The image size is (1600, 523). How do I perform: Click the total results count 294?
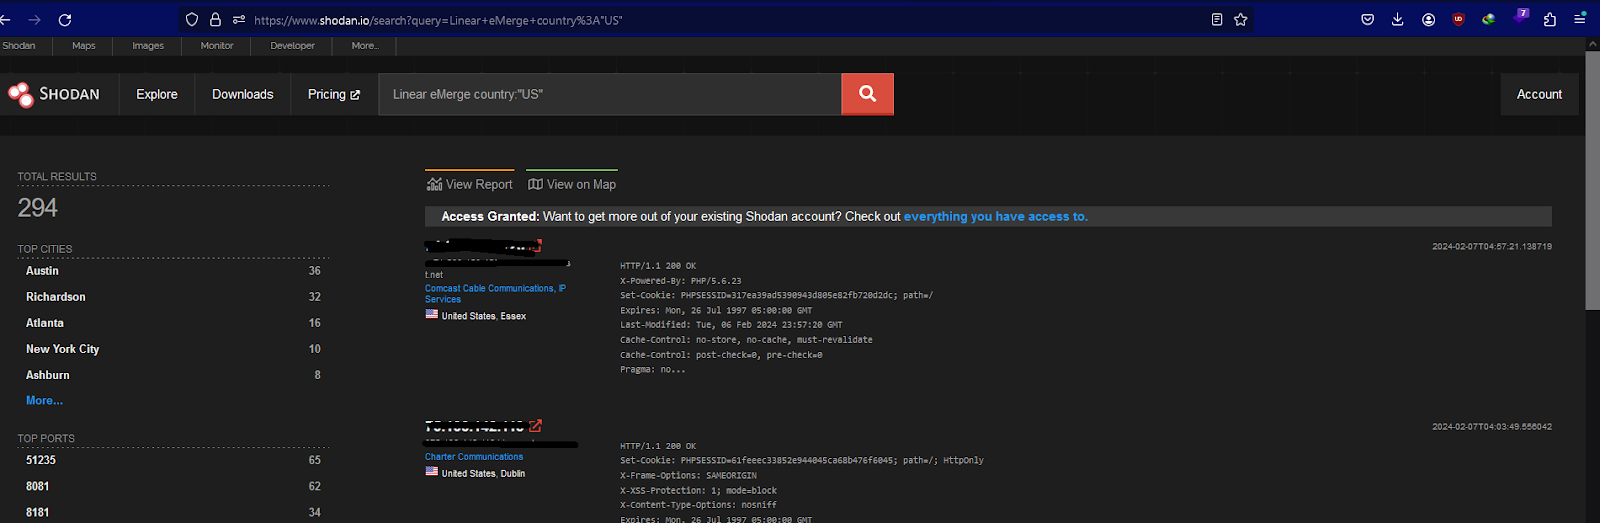tap(38, 208)
